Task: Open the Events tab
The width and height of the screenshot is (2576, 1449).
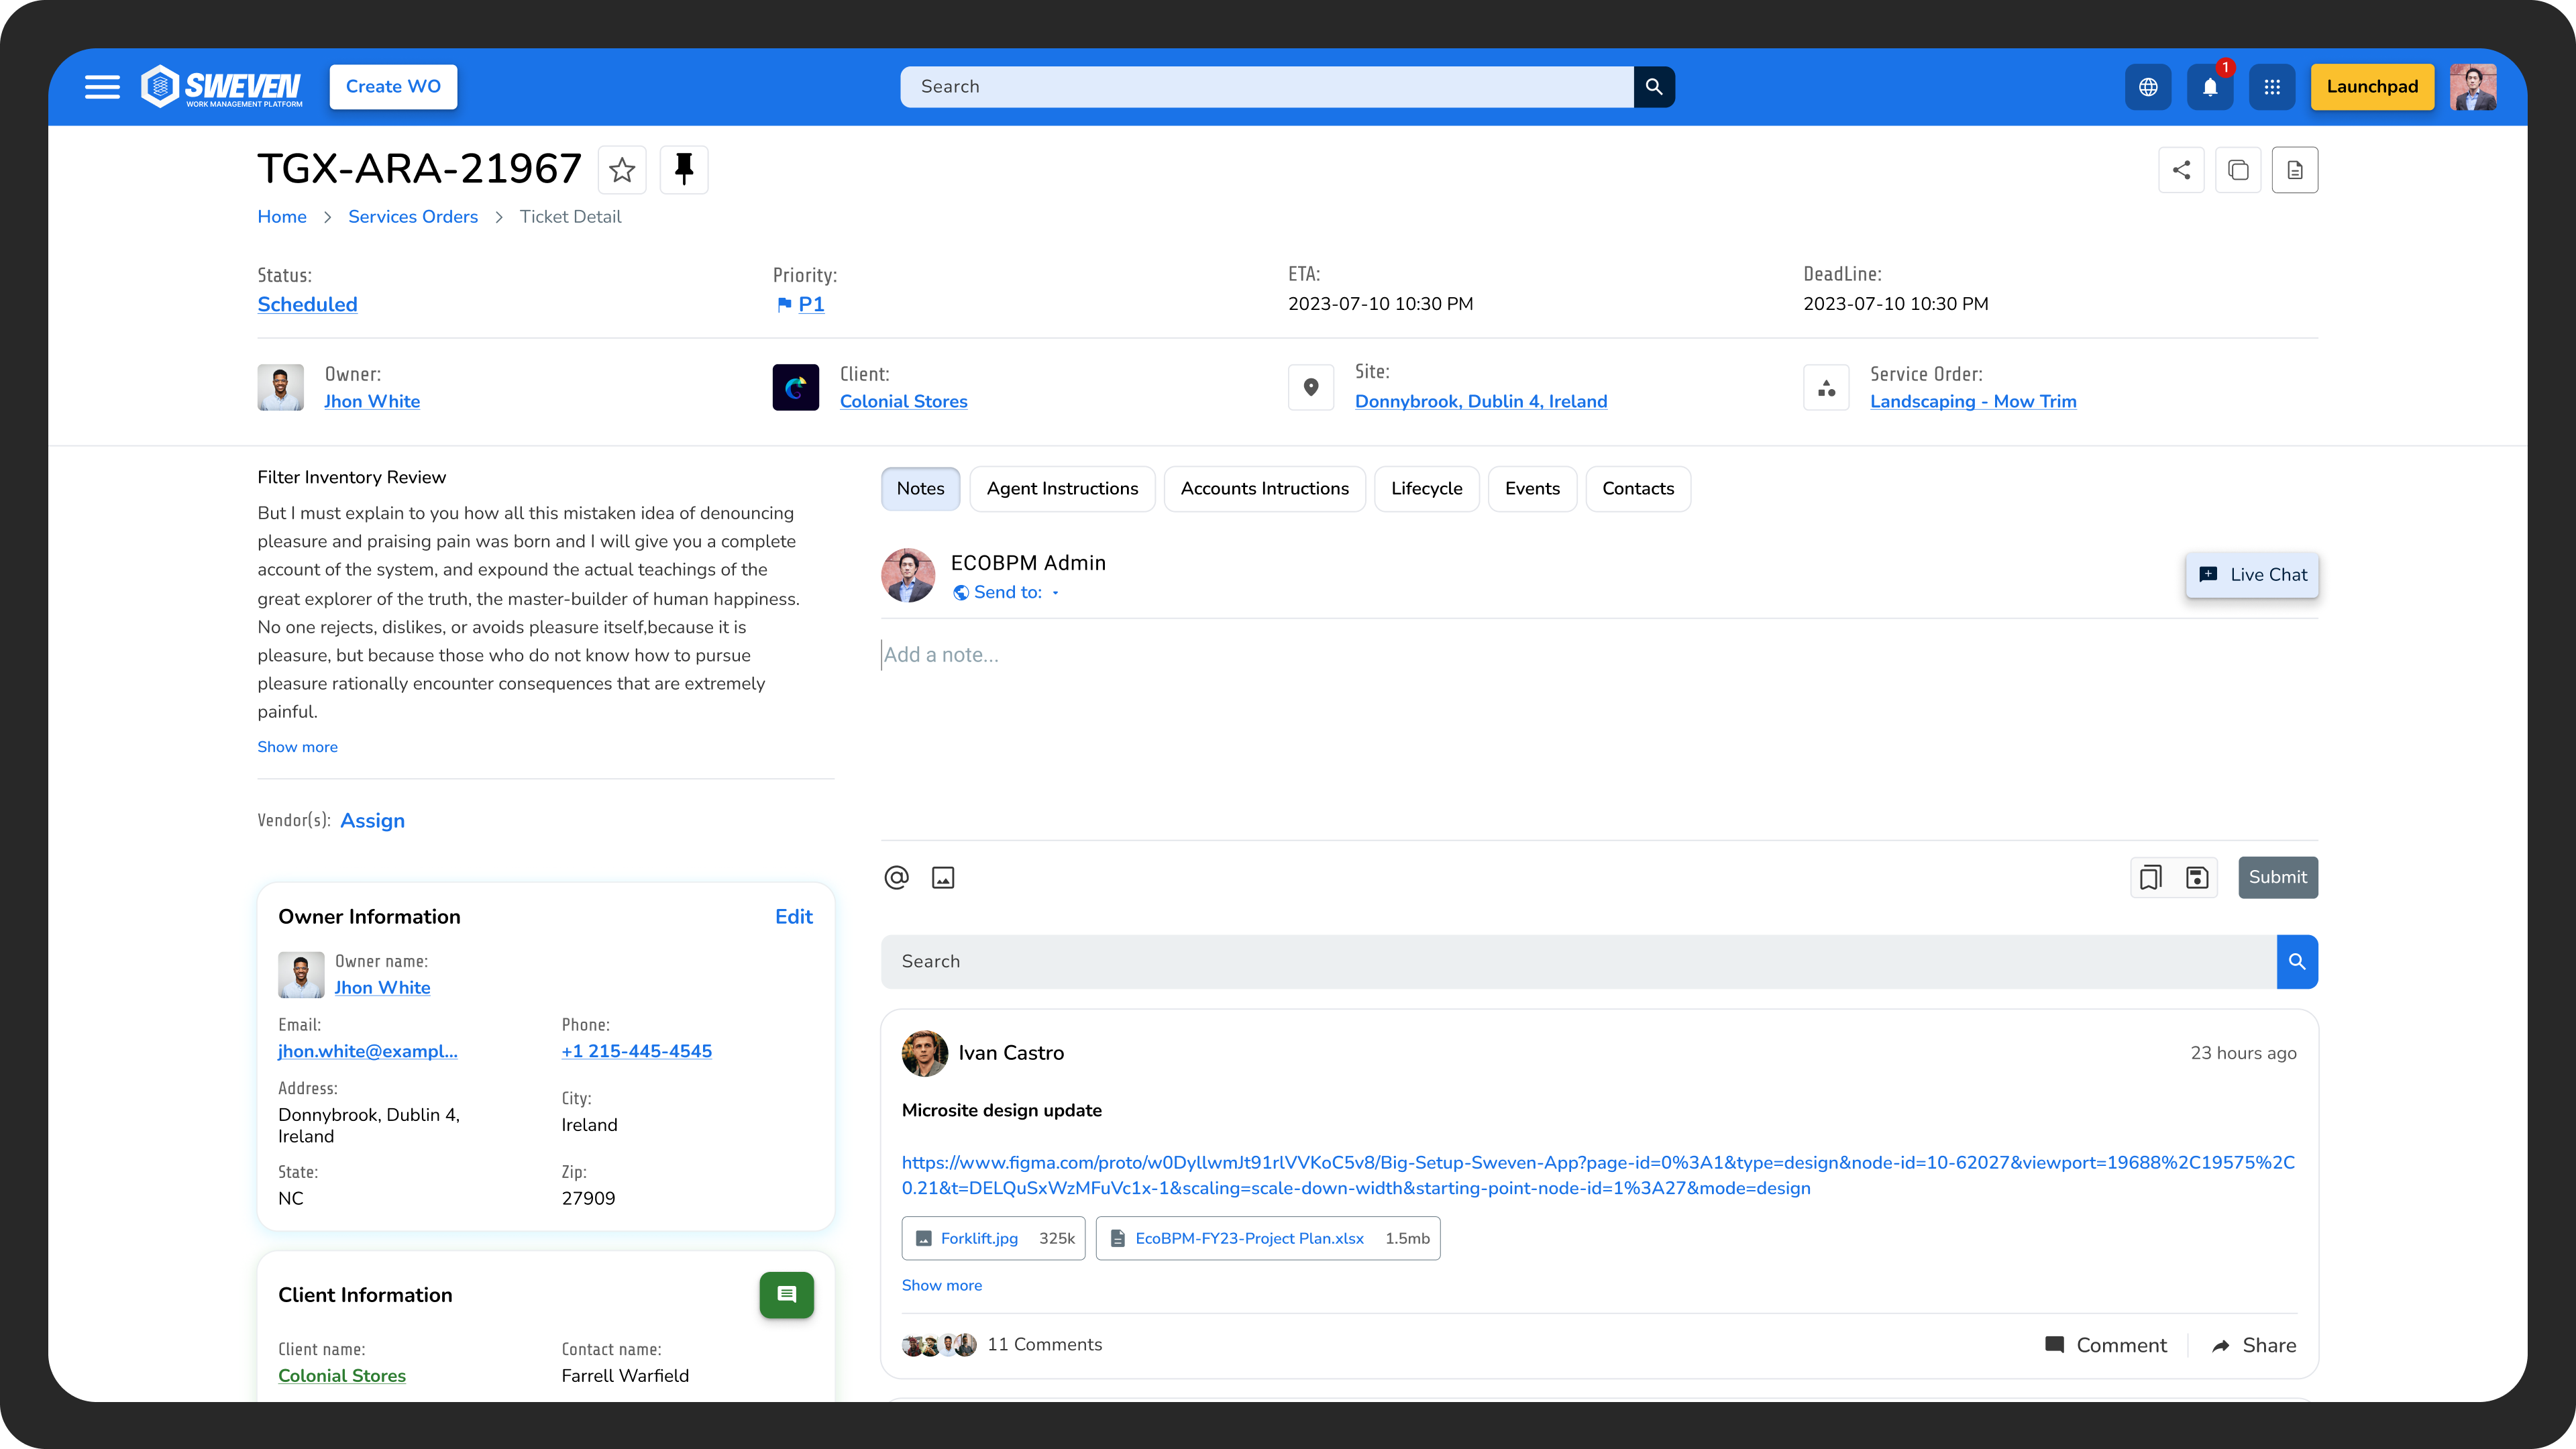Action: click(1532, 489)
